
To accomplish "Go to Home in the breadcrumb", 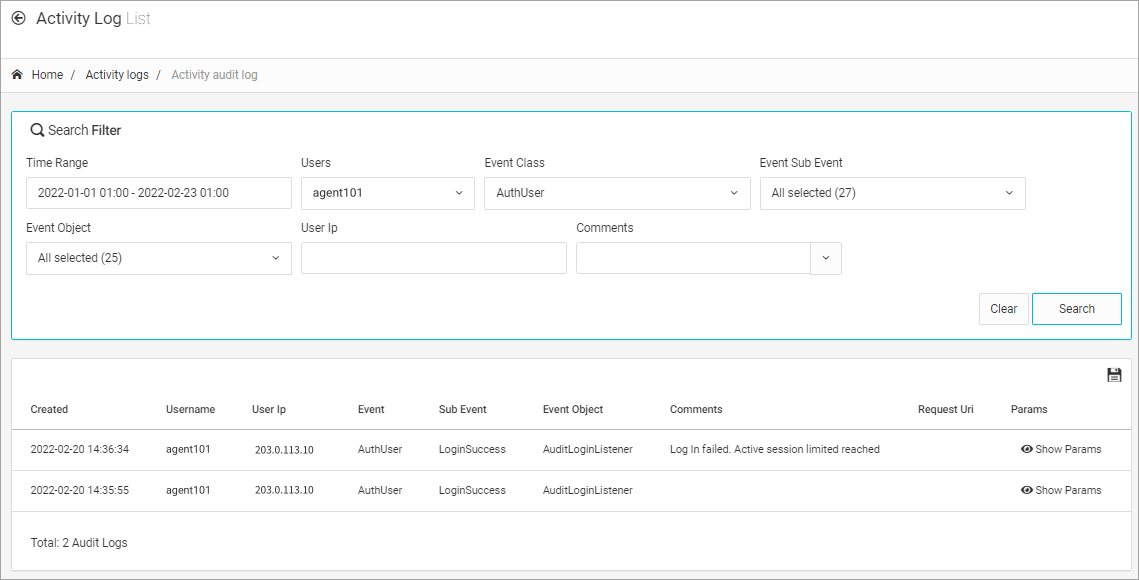I will (x=47, y=75).
